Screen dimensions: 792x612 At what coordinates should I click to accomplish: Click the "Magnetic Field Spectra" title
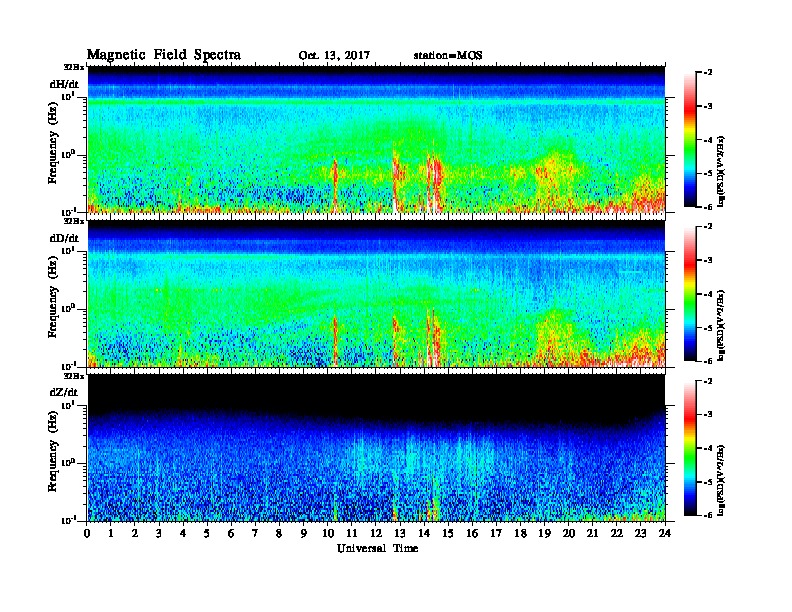(164, 55)
